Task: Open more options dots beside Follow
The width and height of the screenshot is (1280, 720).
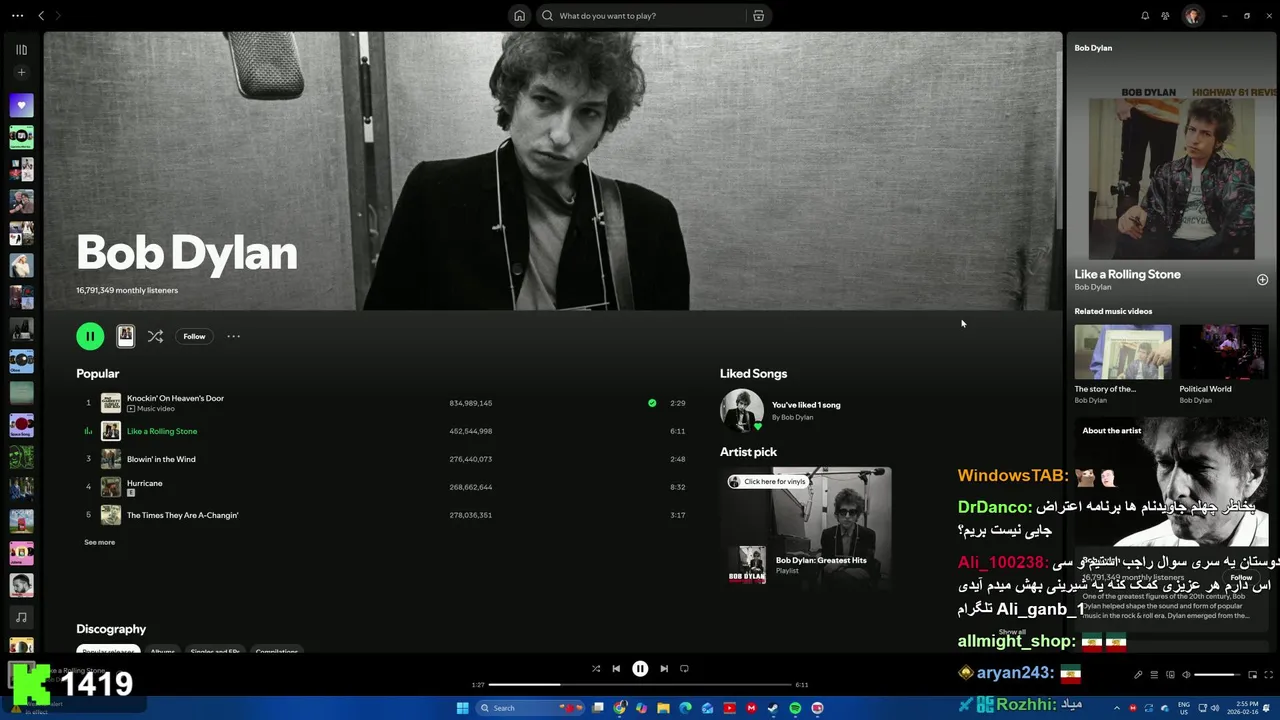Action: click(233, 336)
